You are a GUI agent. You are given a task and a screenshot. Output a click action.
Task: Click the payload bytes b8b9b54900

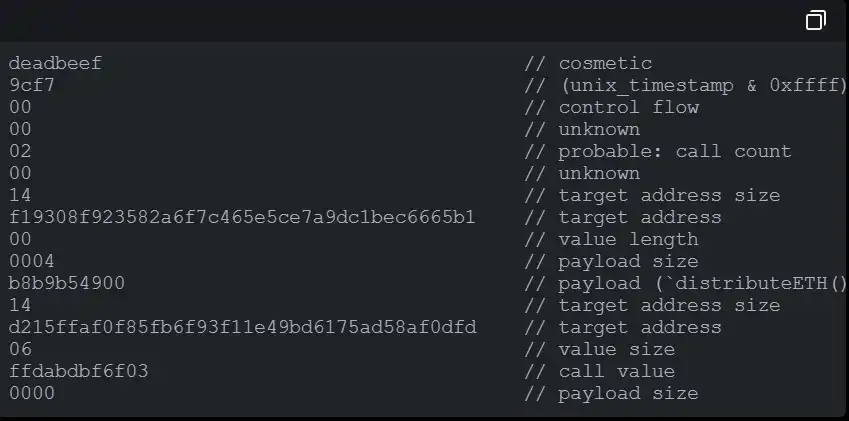click(67, 284)
